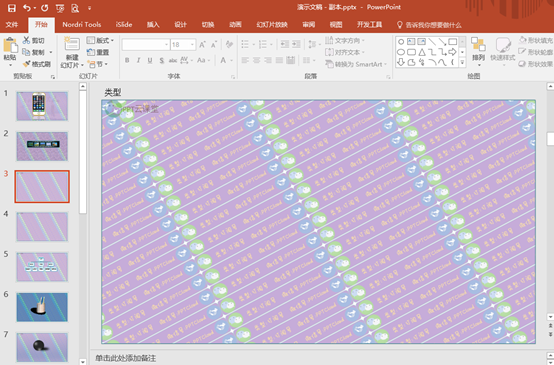Pick the arc shape in the gallery
Viewport: 554px width, 365px height.
coord(432,63)
